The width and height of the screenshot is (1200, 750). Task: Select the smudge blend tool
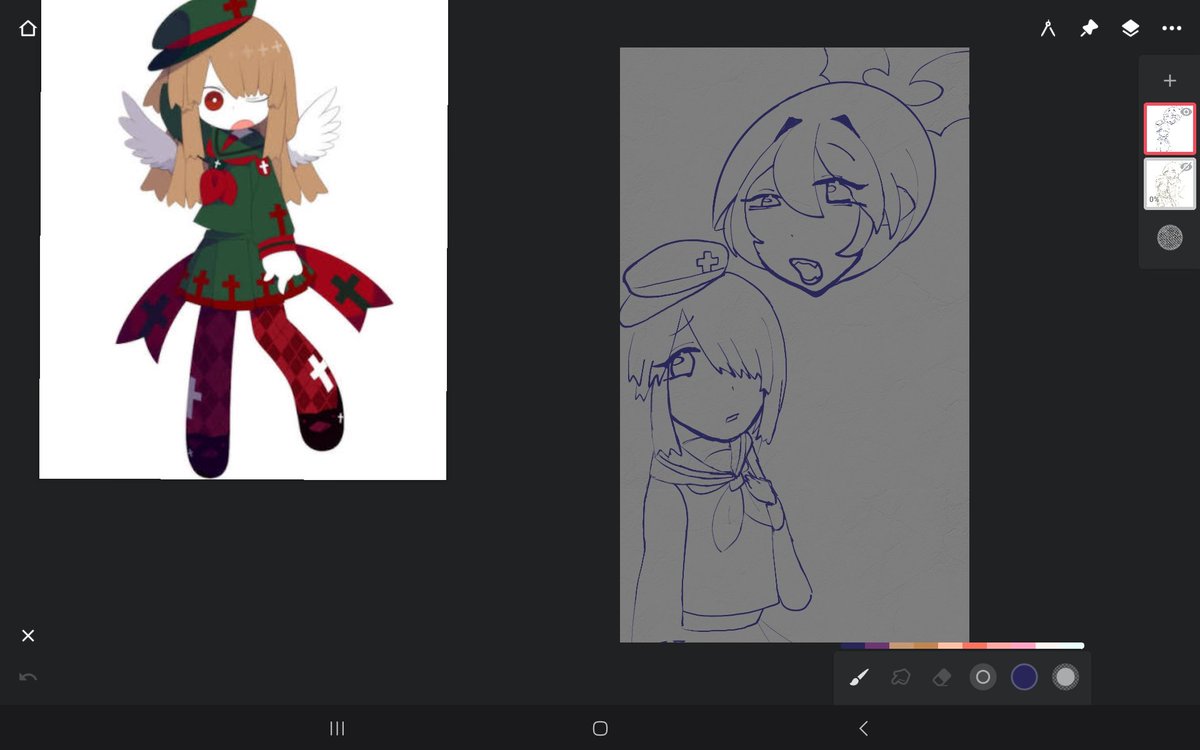tap(900, 678)
